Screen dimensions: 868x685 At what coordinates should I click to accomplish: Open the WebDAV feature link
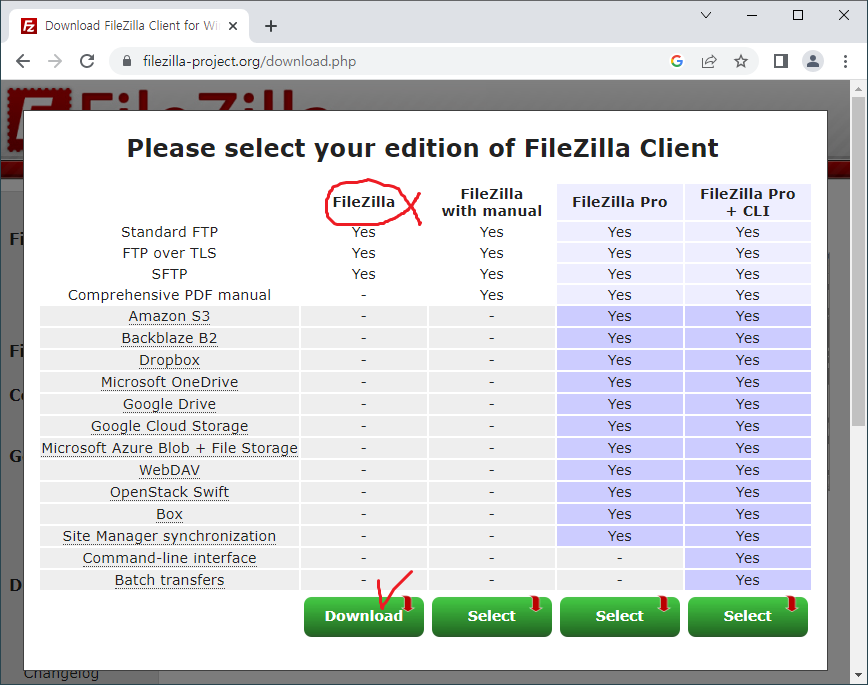169,470
